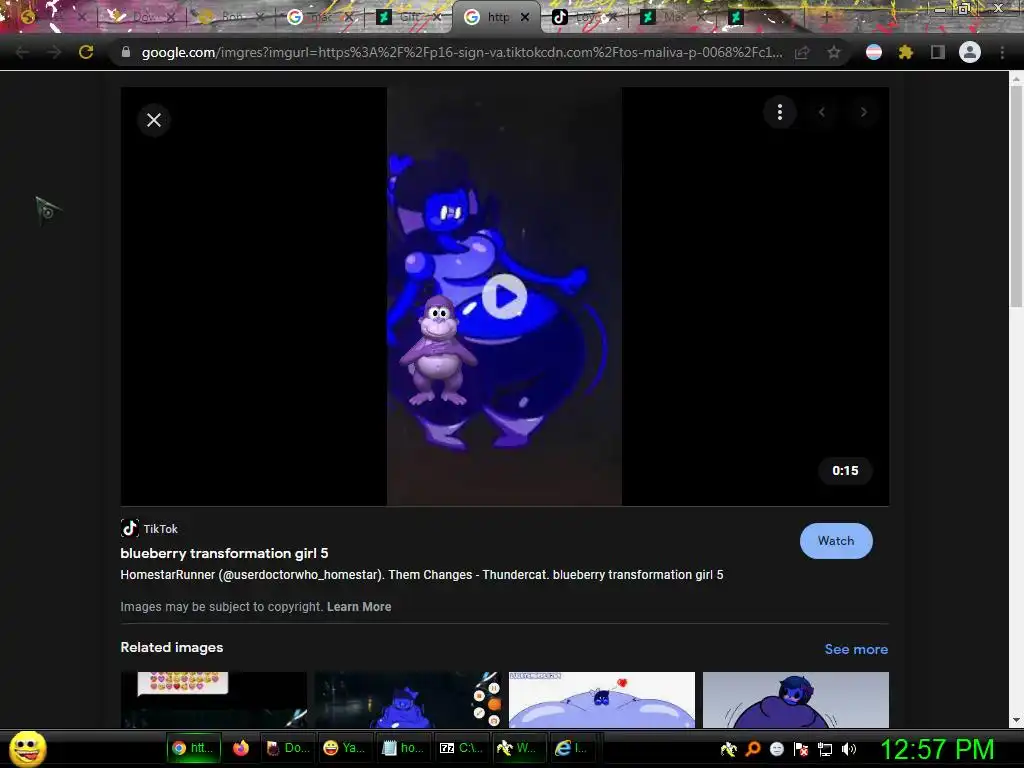Select the Chrome 'htt...' taskbar item
Image resolution: width=1024 pixels, height=768 pixels.
pos(193,748)
